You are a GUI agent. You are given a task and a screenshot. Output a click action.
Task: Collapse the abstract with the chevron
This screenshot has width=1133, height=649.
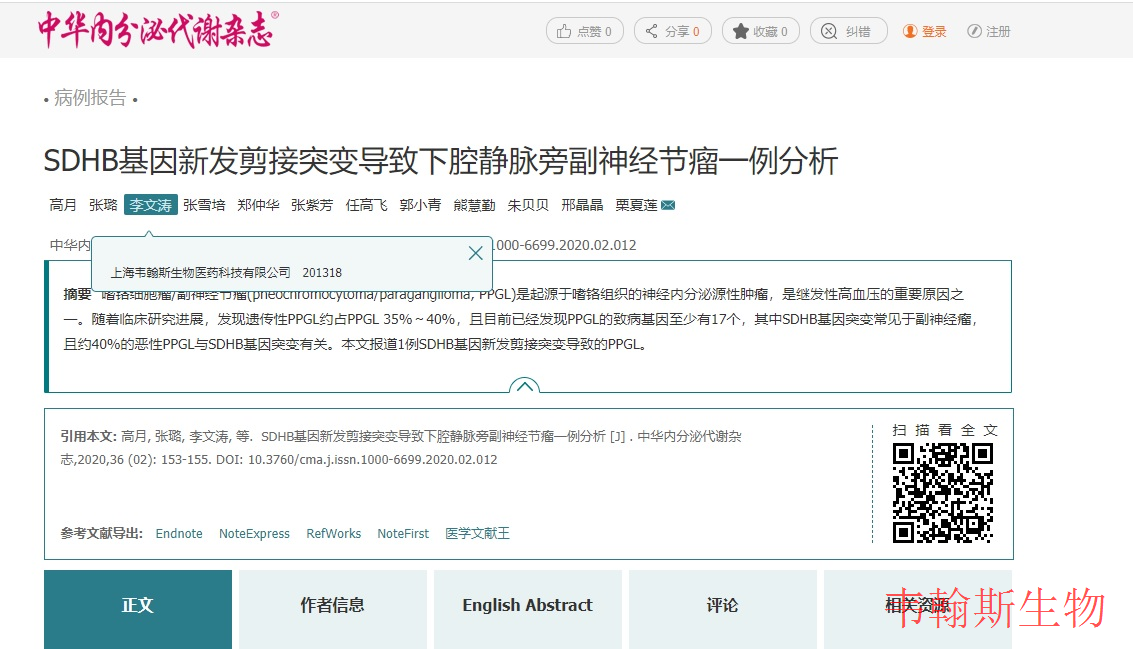[525, 386]
